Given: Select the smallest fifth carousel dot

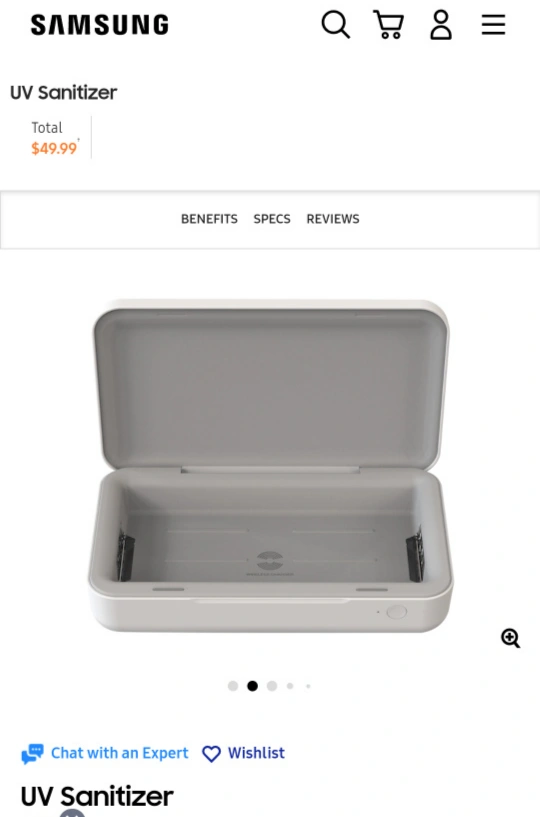Looking at the screenshot, I should click(x=308, y=686).
